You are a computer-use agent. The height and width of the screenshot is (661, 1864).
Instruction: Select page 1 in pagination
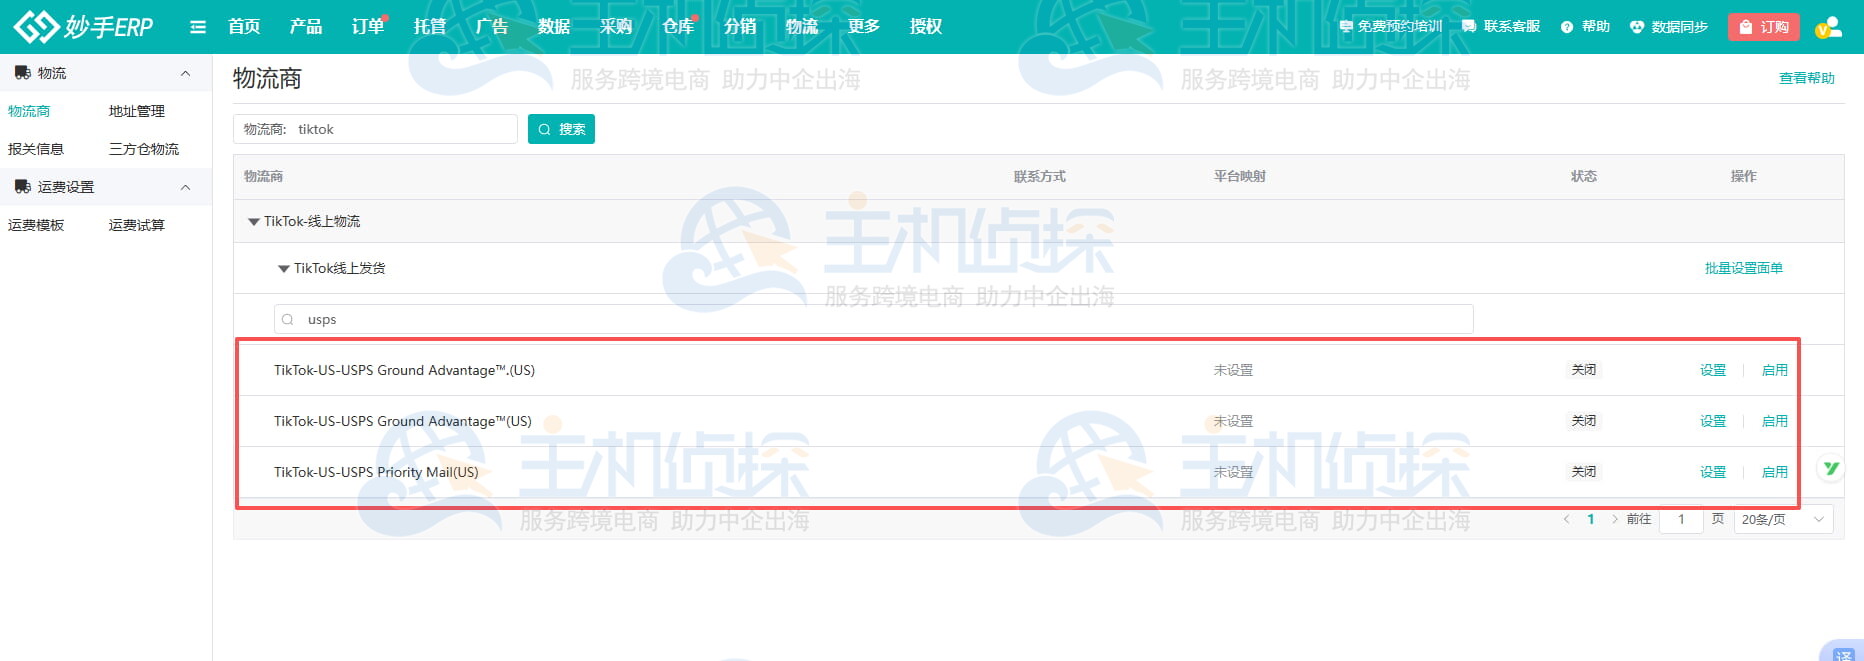point(1590,519)
